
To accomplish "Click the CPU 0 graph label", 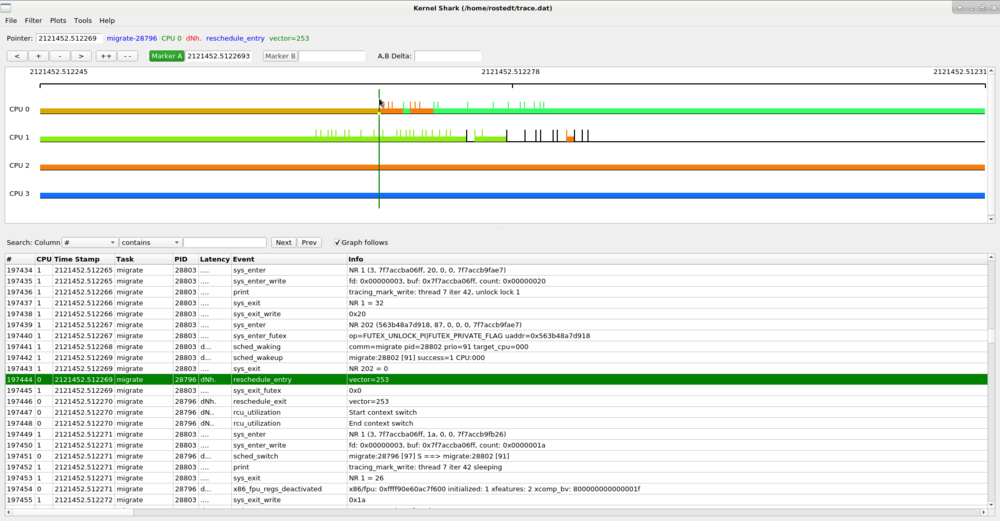I will pos(19,109).
